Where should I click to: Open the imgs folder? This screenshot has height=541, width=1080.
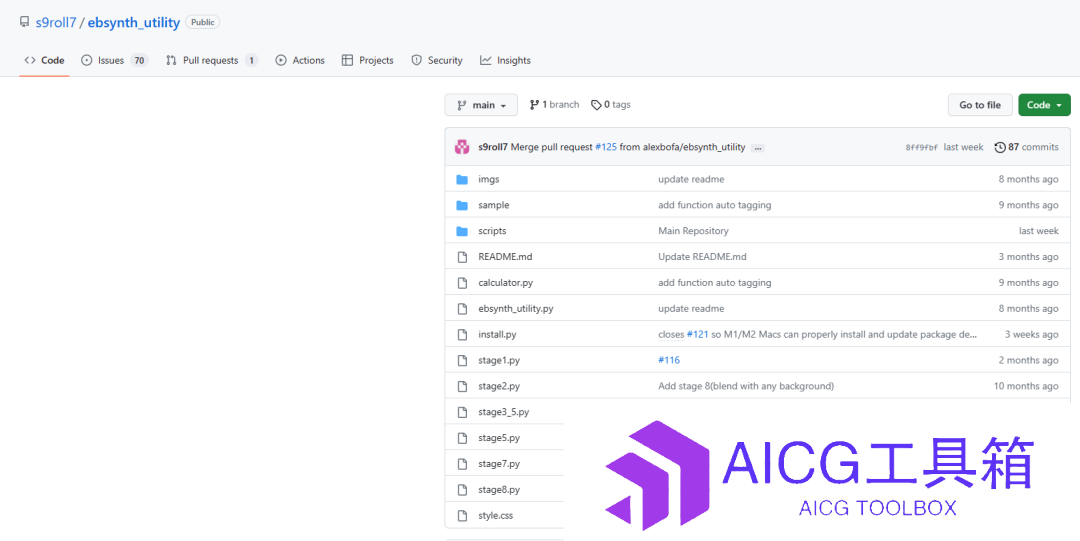pyautogui.click(x=489, y=179)
